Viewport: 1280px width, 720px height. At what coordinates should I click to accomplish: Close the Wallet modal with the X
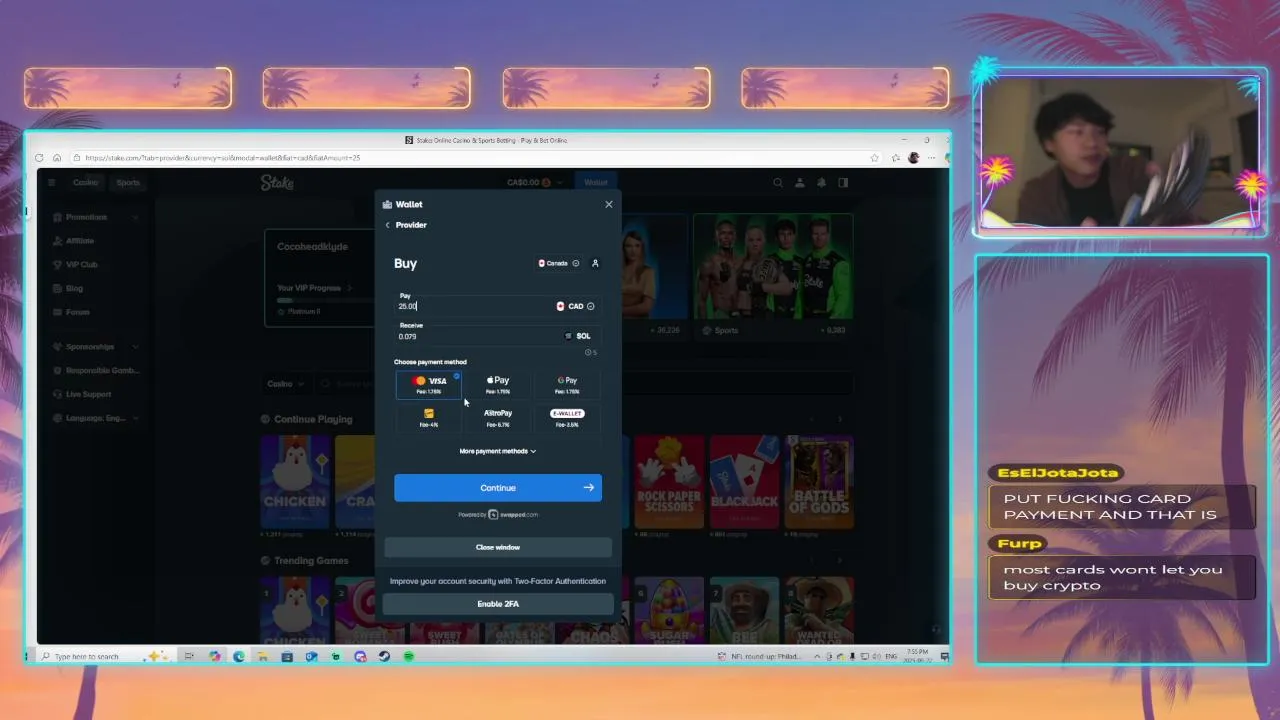(x=608, y=204)
